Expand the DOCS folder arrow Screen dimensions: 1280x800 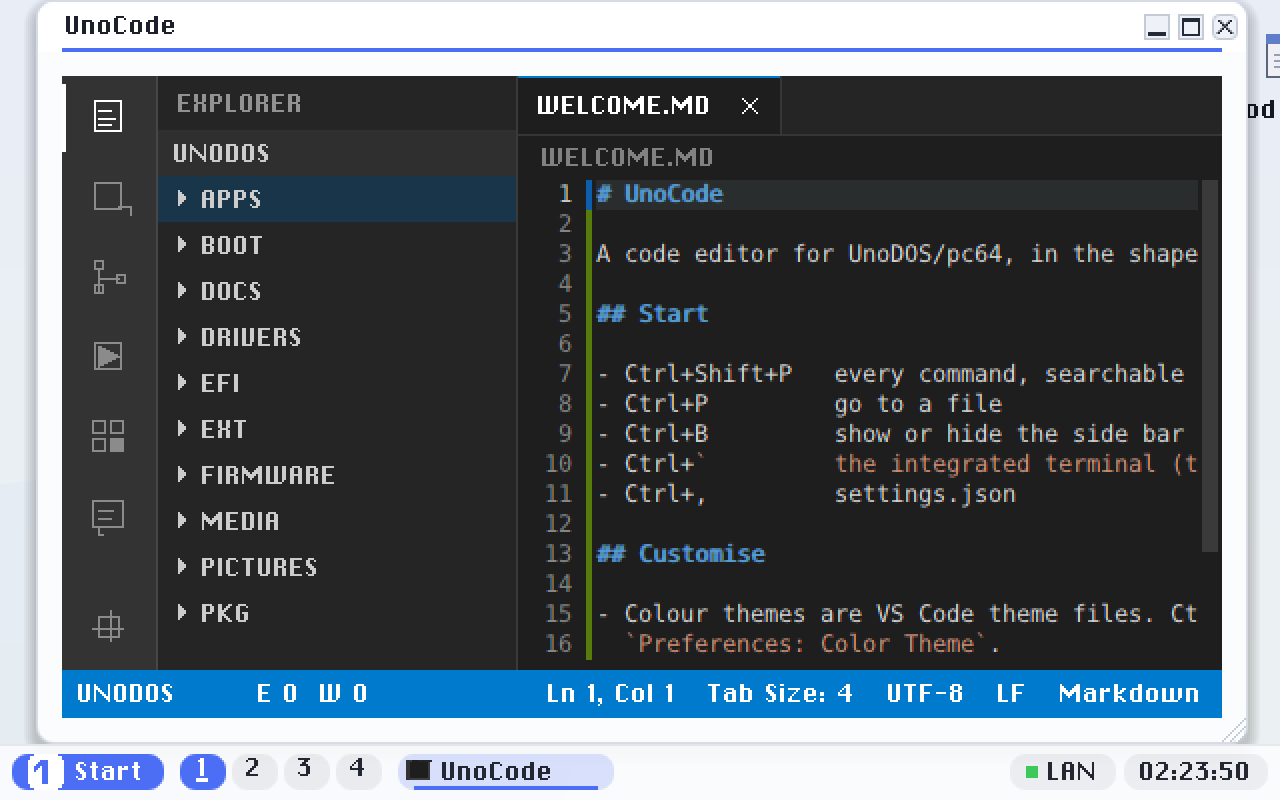click(x=182, y=290)
